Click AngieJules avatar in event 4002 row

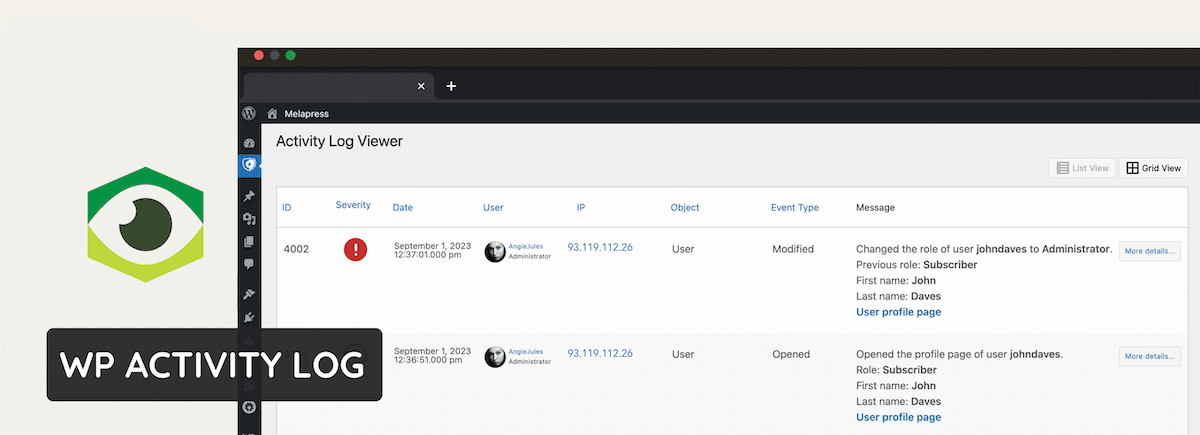click(x=495, y=252)
